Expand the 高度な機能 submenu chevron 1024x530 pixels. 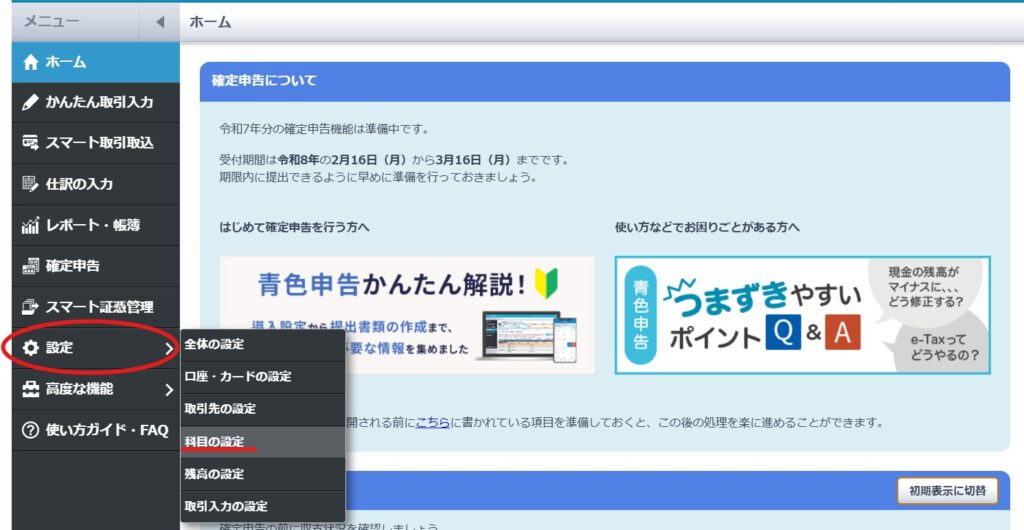pyautogui.click(x=168, y=389)
